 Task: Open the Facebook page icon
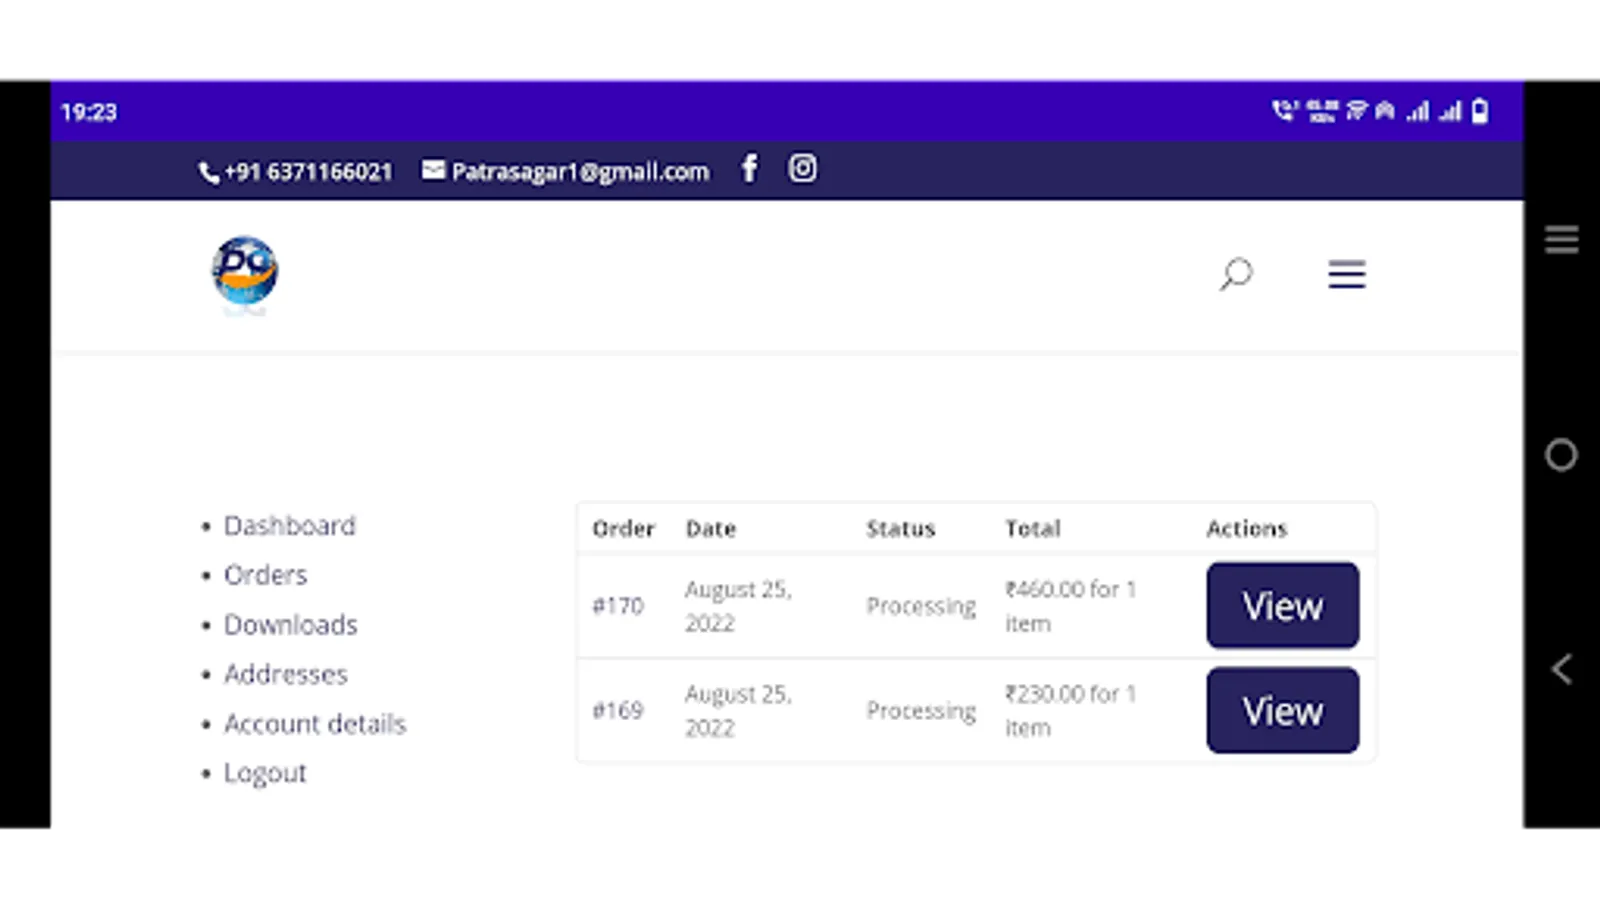pyautogui.click(x=749, y=169)
